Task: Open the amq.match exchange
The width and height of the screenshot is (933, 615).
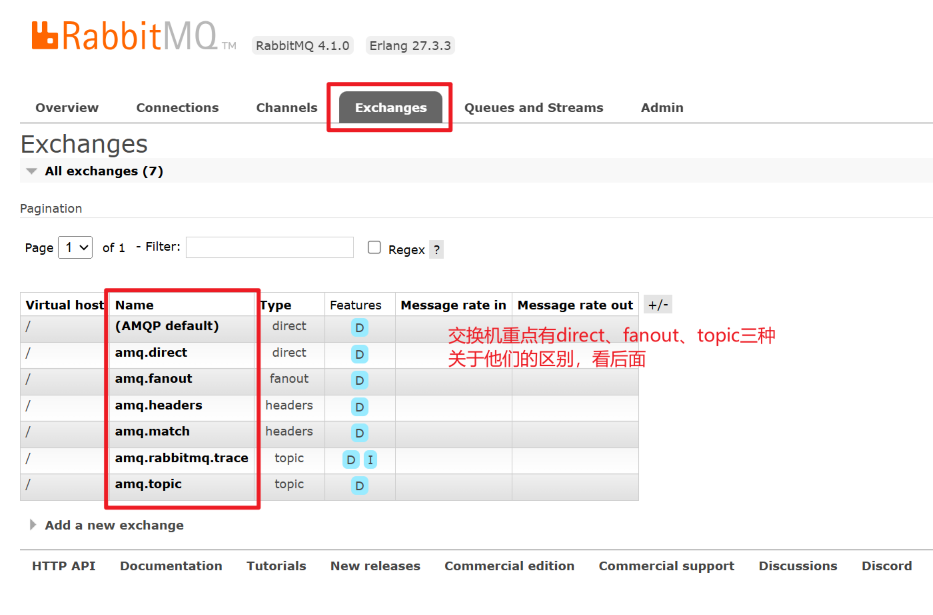Action: (152, 431)
